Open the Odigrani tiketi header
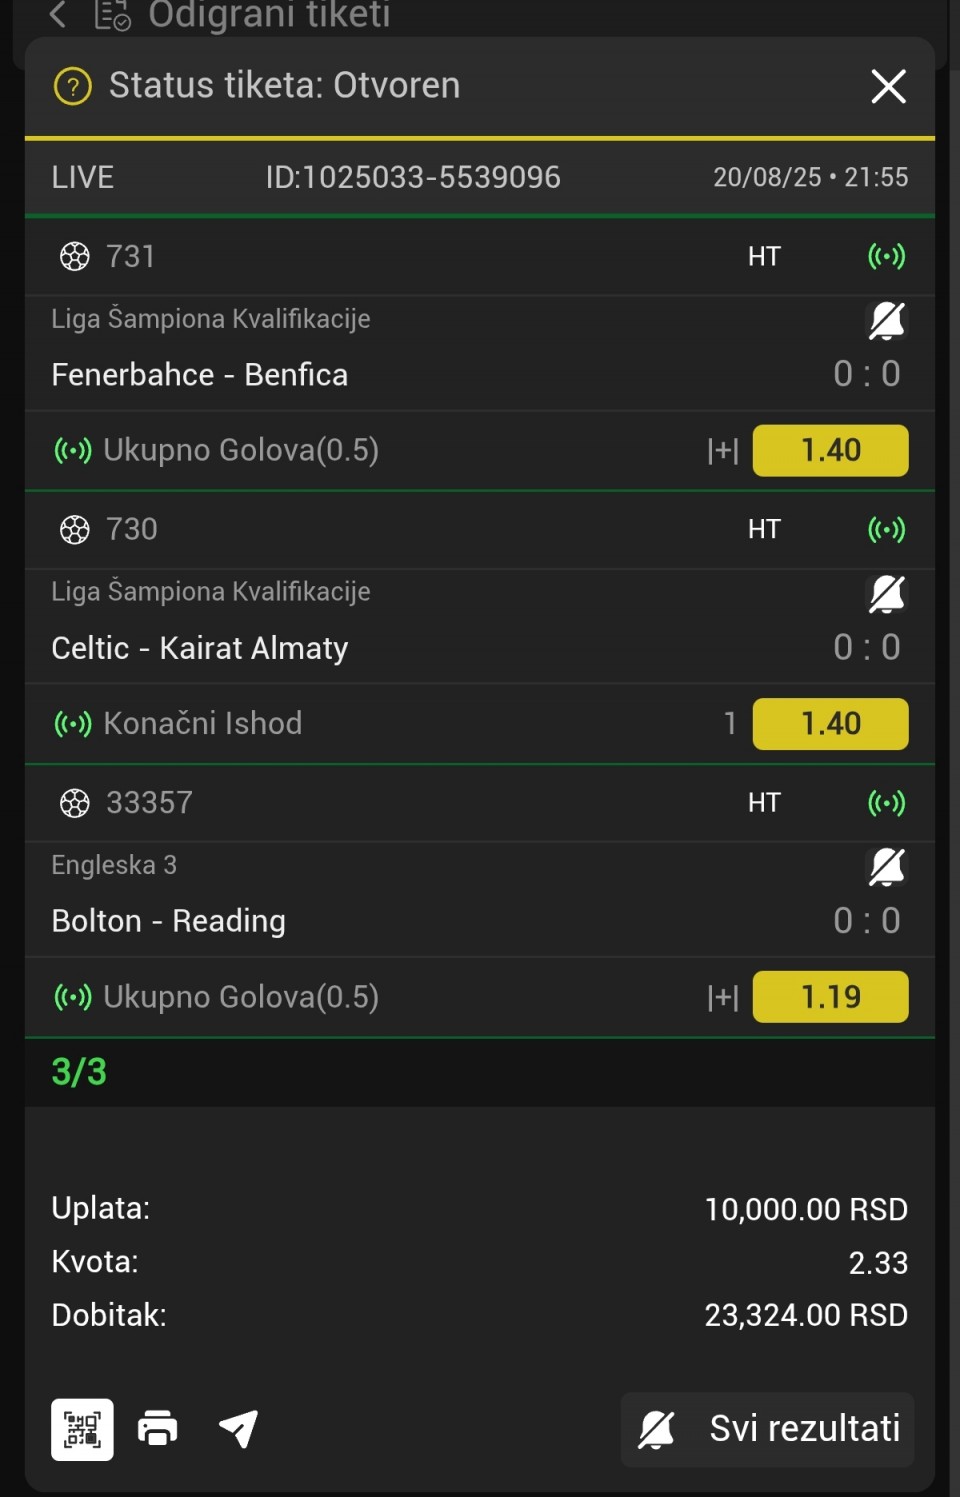 [x=269, y=15]
